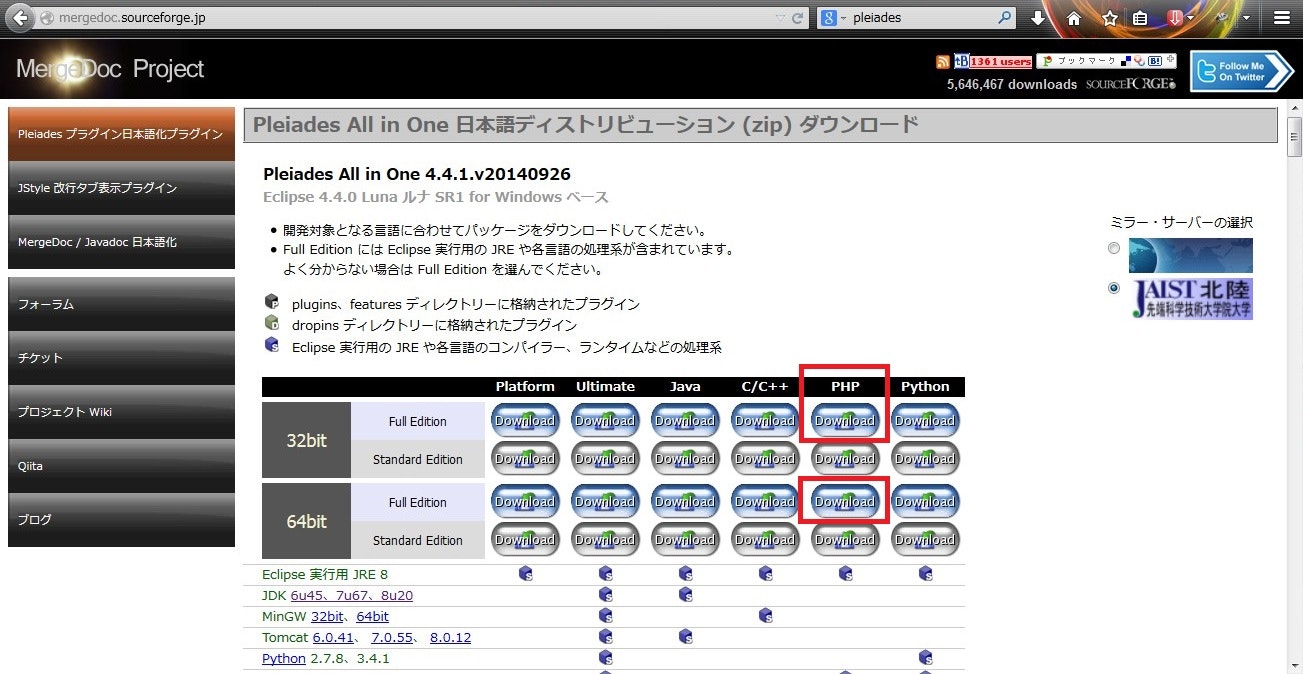Click the Hatena 'B' bookmark icon
Screen dimensions: 1303x674
pyautogui.click(x=961, y=61)
